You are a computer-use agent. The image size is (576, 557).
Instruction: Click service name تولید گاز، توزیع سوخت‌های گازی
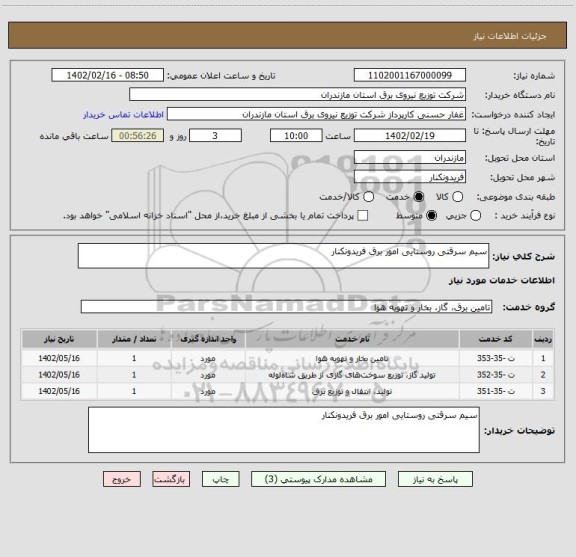click(352, 375)
